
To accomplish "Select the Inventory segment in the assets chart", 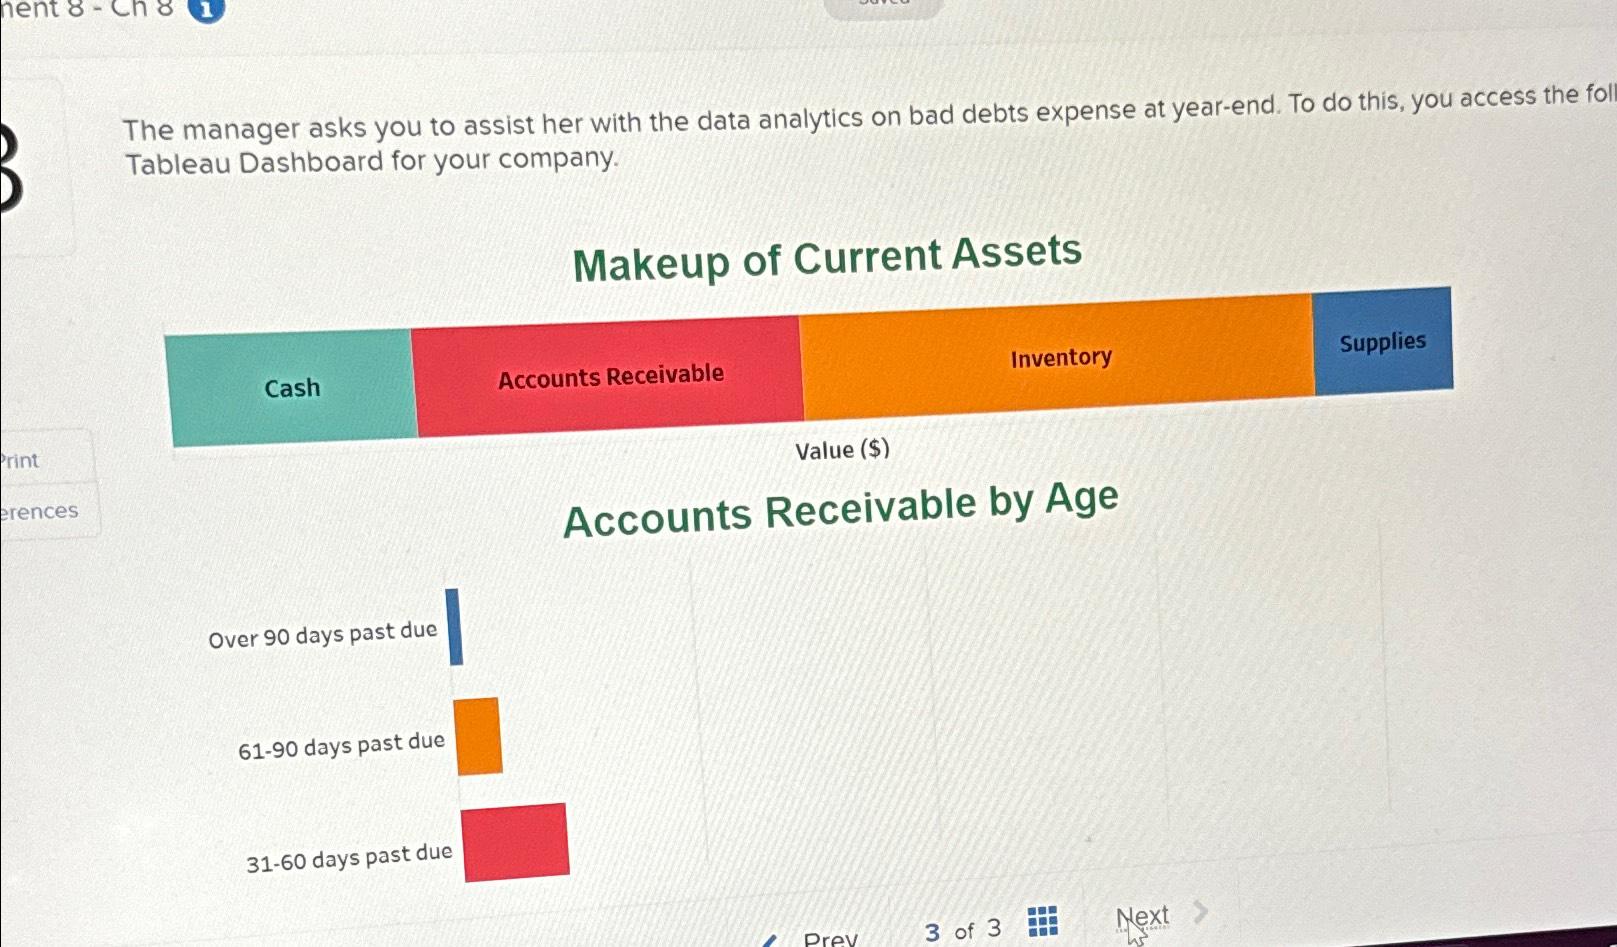I will coord(1060,357).
